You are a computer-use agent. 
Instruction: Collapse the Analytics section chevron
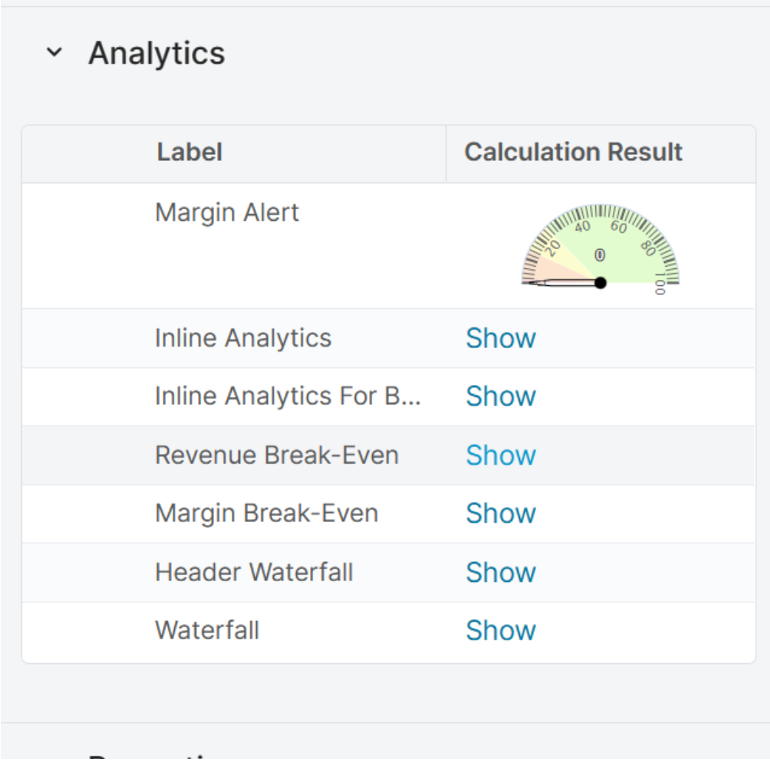(x=54, y=53)
